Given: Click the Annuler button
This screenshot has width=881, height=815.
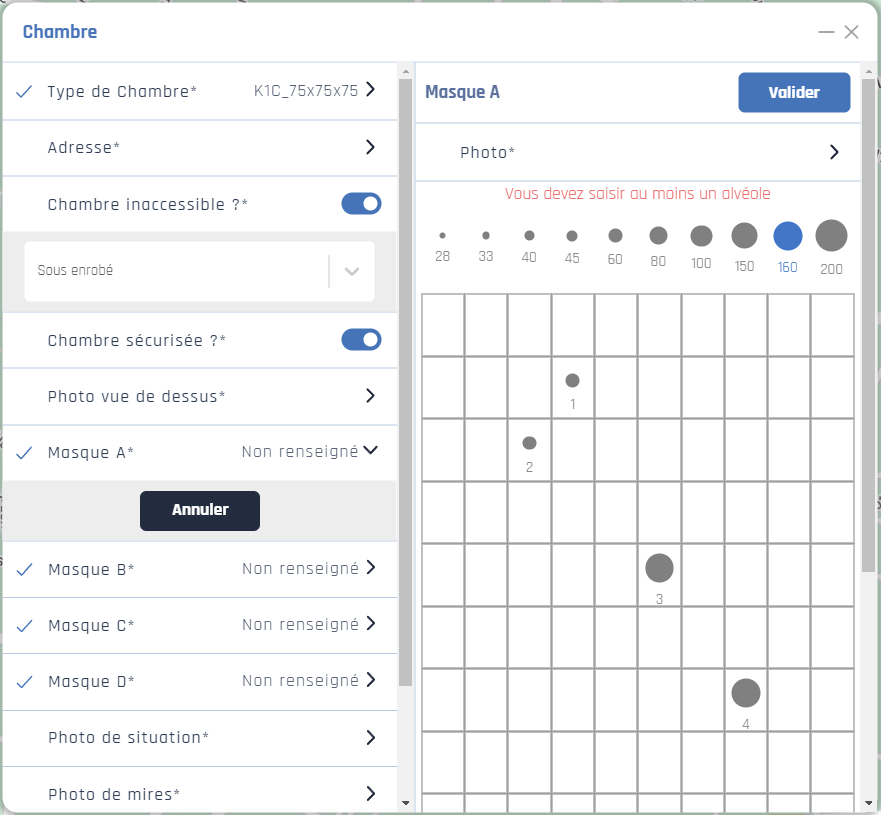Looking at the screenshot, I should coord(200,510).
